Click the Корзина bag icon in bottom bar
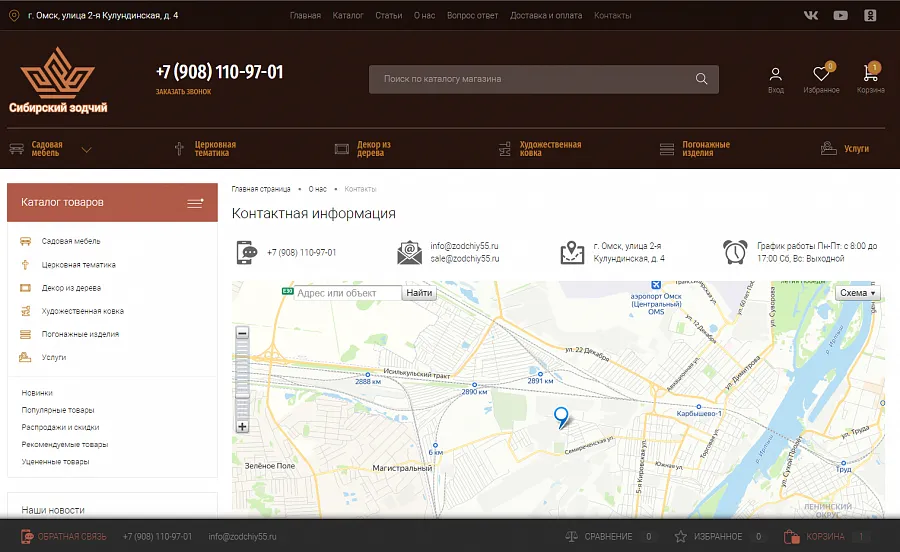The width and height of the screenshot is (900, 552). pos(792,537)
